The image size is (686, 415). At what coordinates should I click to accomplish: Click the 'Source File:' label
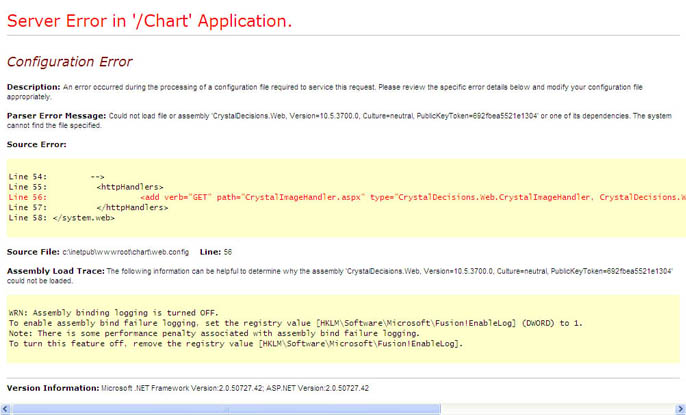point(33,252)
